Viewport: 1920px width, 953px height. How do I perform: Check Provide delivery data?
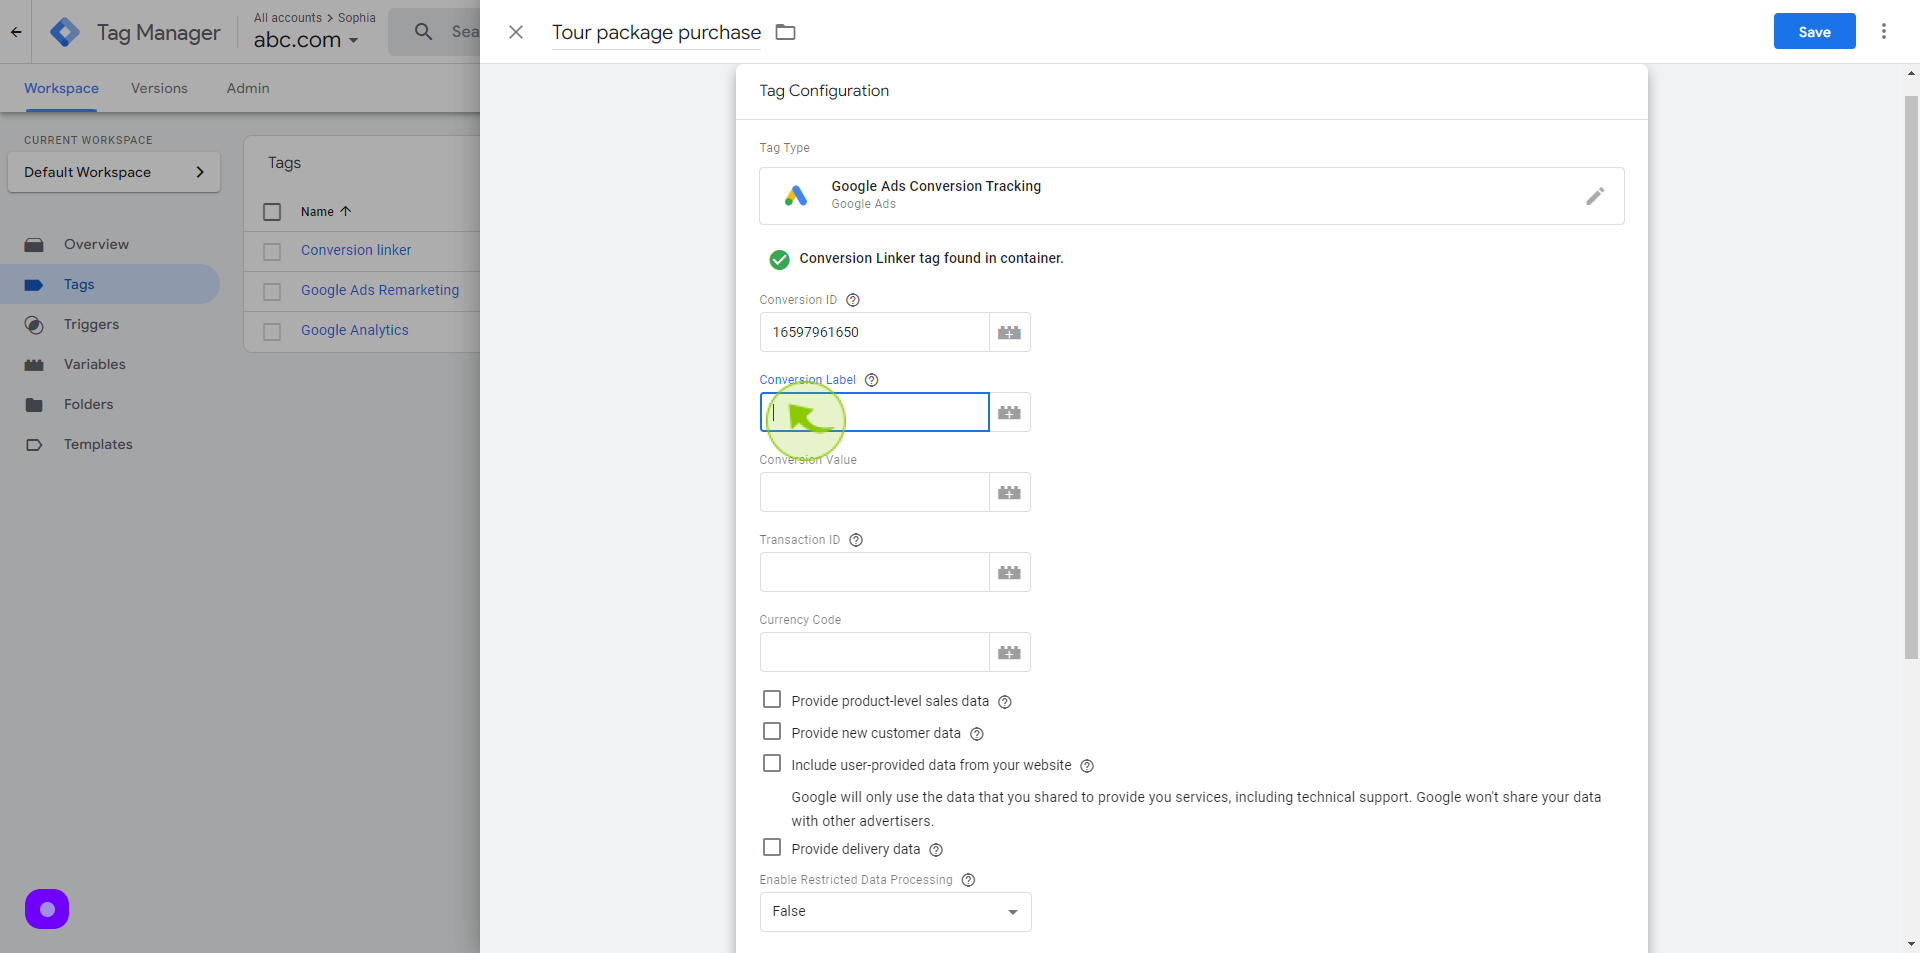[772, 847]
